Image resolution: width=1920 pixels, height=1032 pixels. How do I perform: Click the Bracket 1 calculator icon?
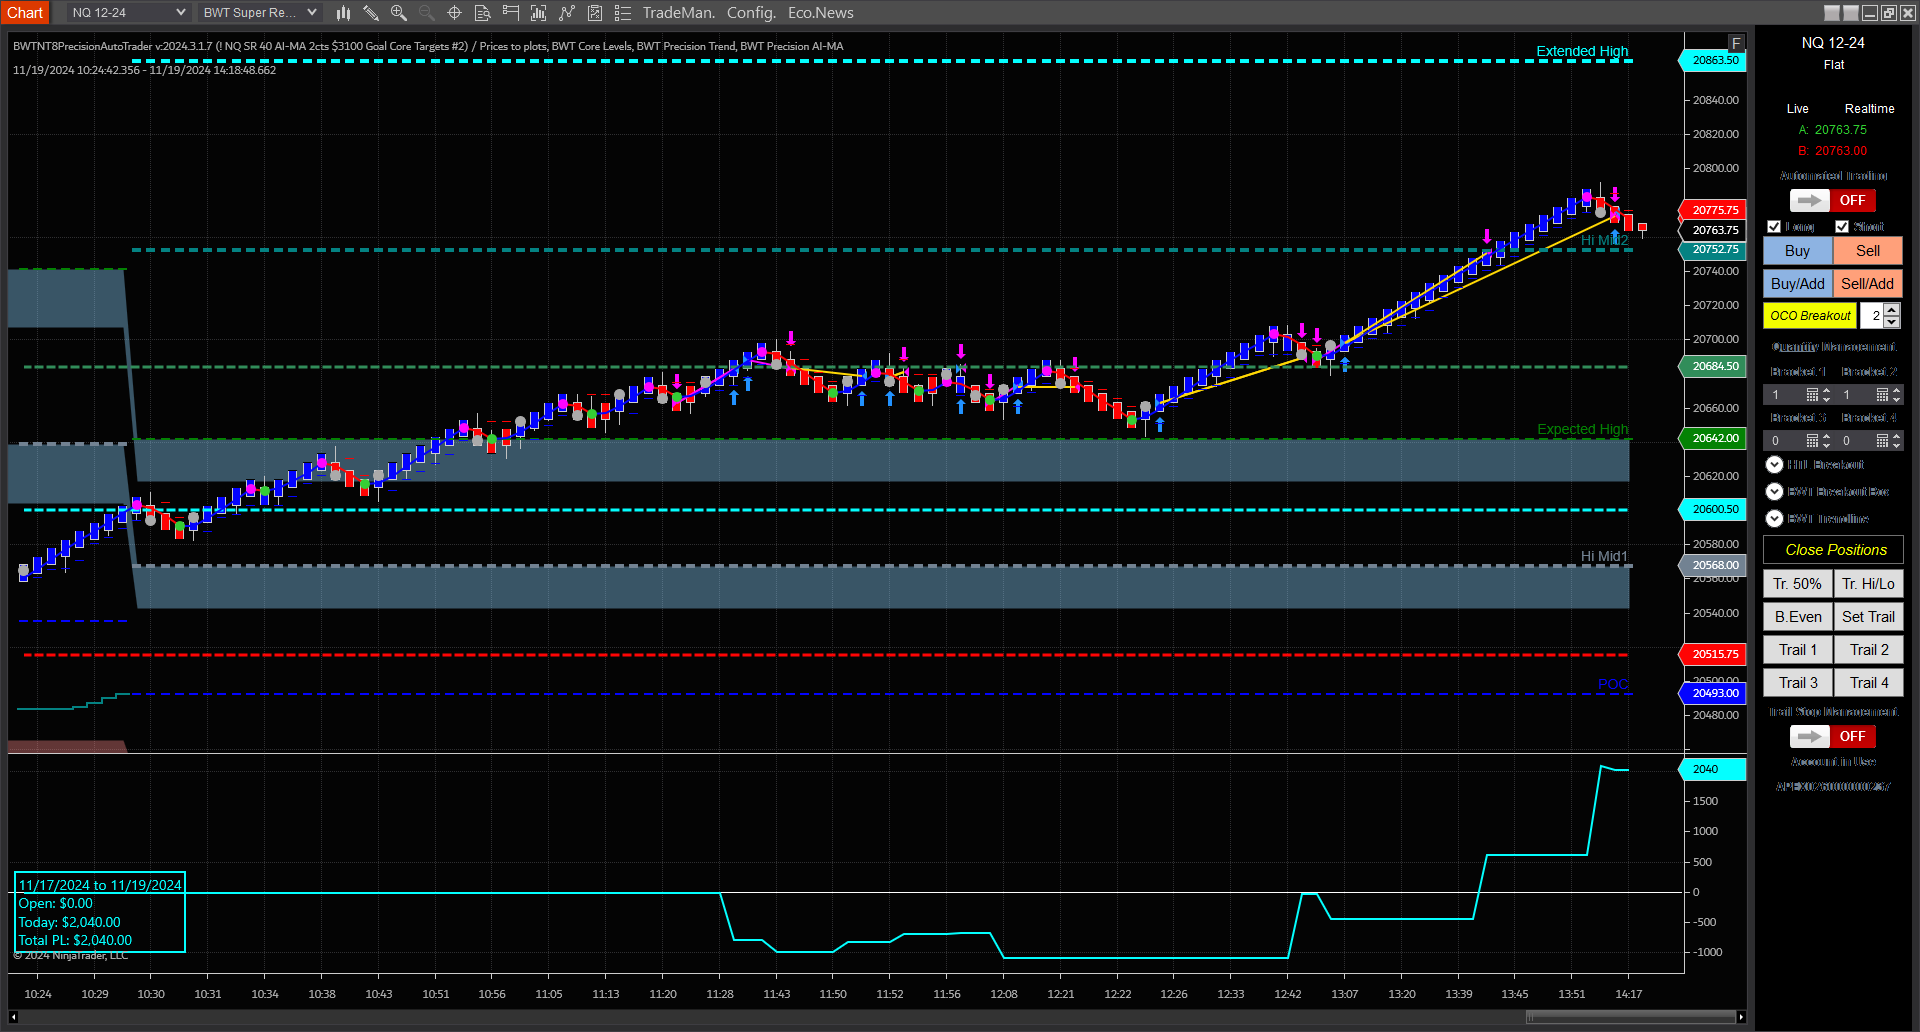click(1812, 395)
